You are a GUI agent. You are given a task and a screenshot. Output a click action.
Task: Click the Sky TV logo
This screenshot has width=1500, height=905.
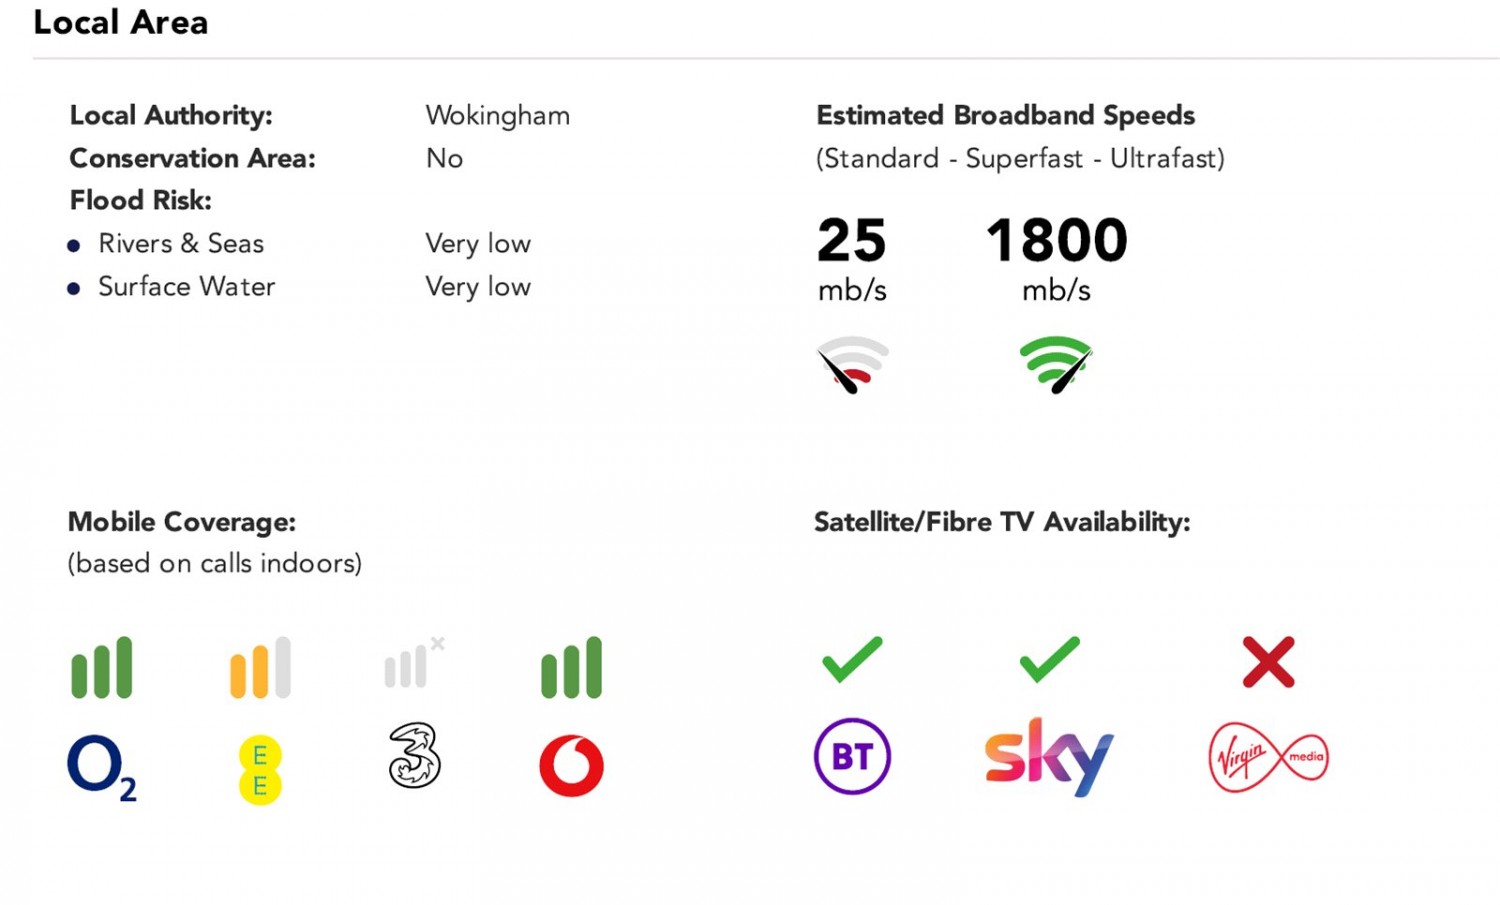click(x=1048, y=756)
